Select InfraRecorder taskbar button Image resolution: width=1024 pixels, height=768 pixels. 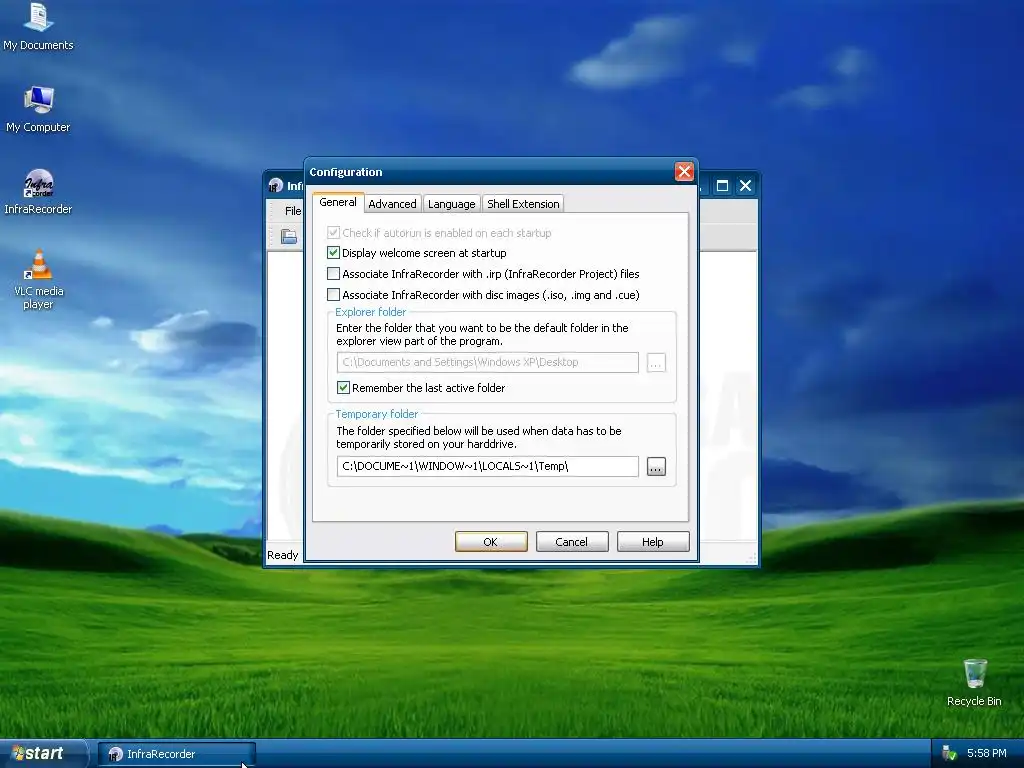tap(176, 754)
